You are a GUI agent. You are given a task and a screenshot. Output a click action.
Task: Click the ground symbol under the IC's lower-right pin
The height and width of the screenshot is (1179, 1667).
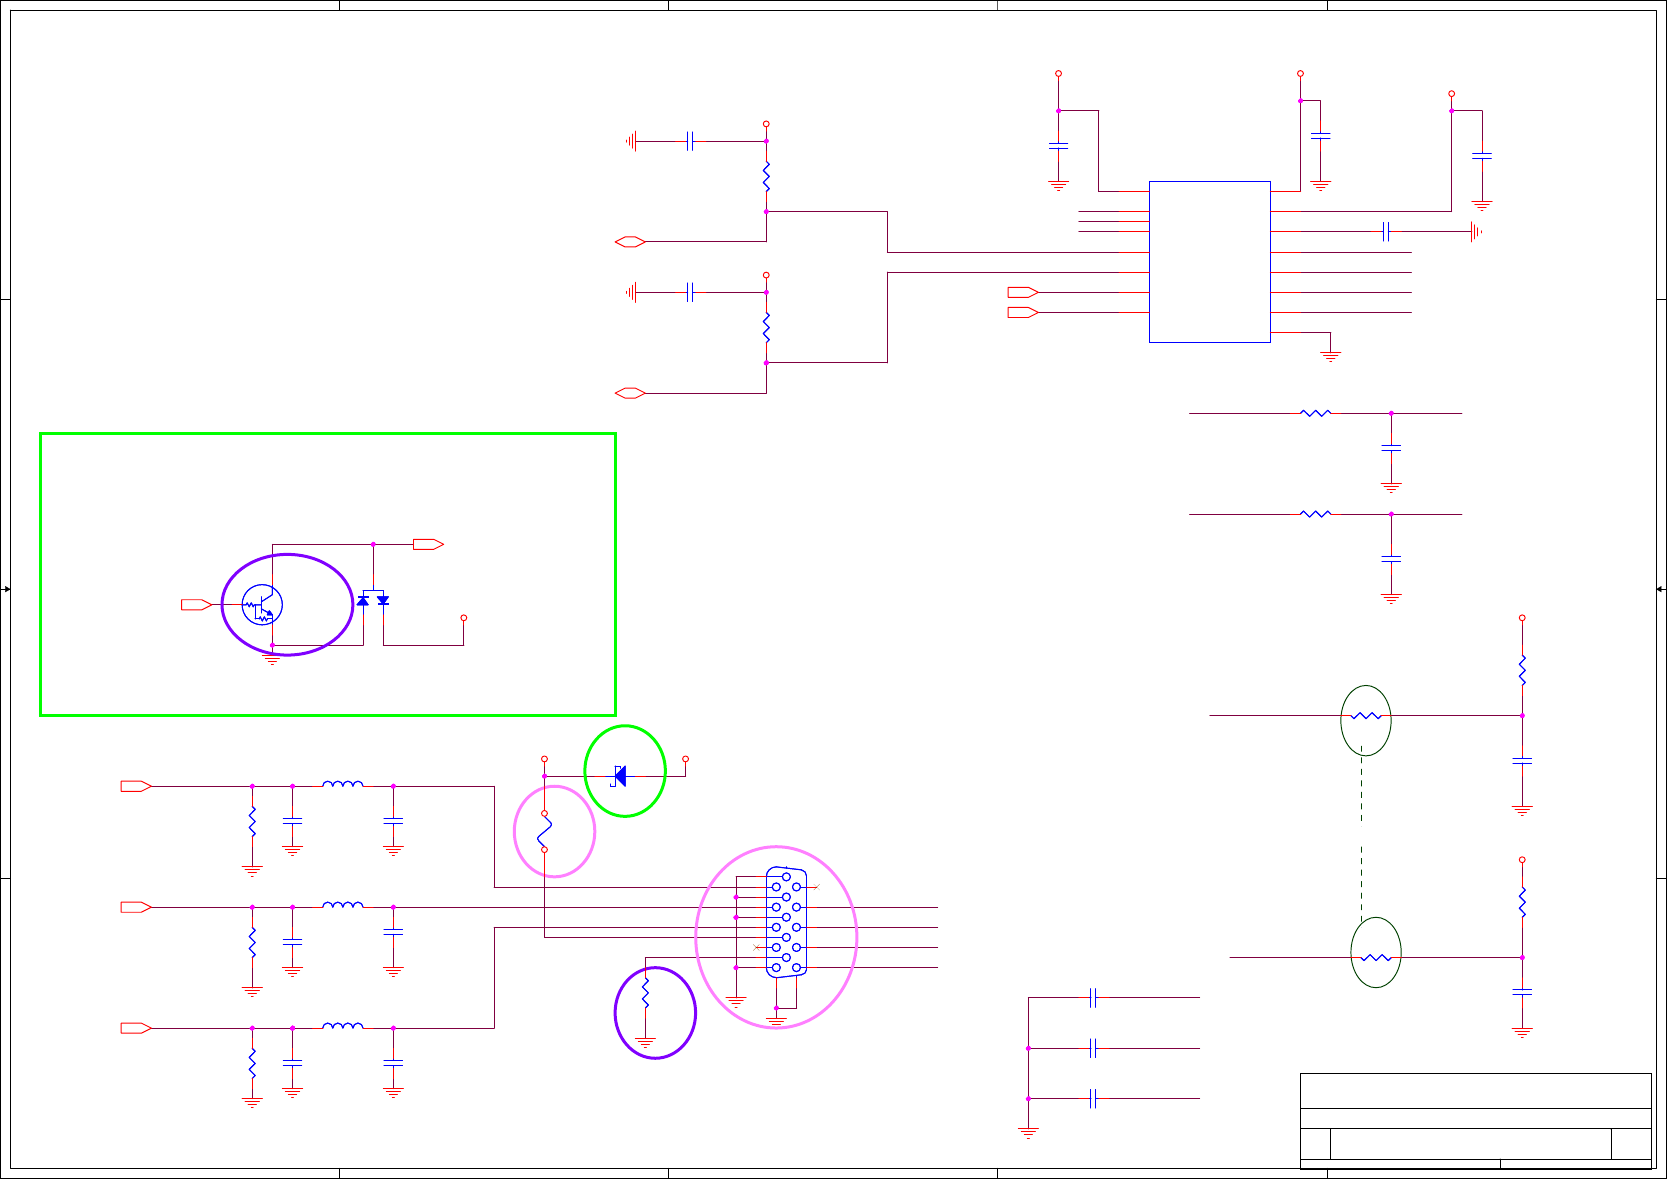(1330, 355)
